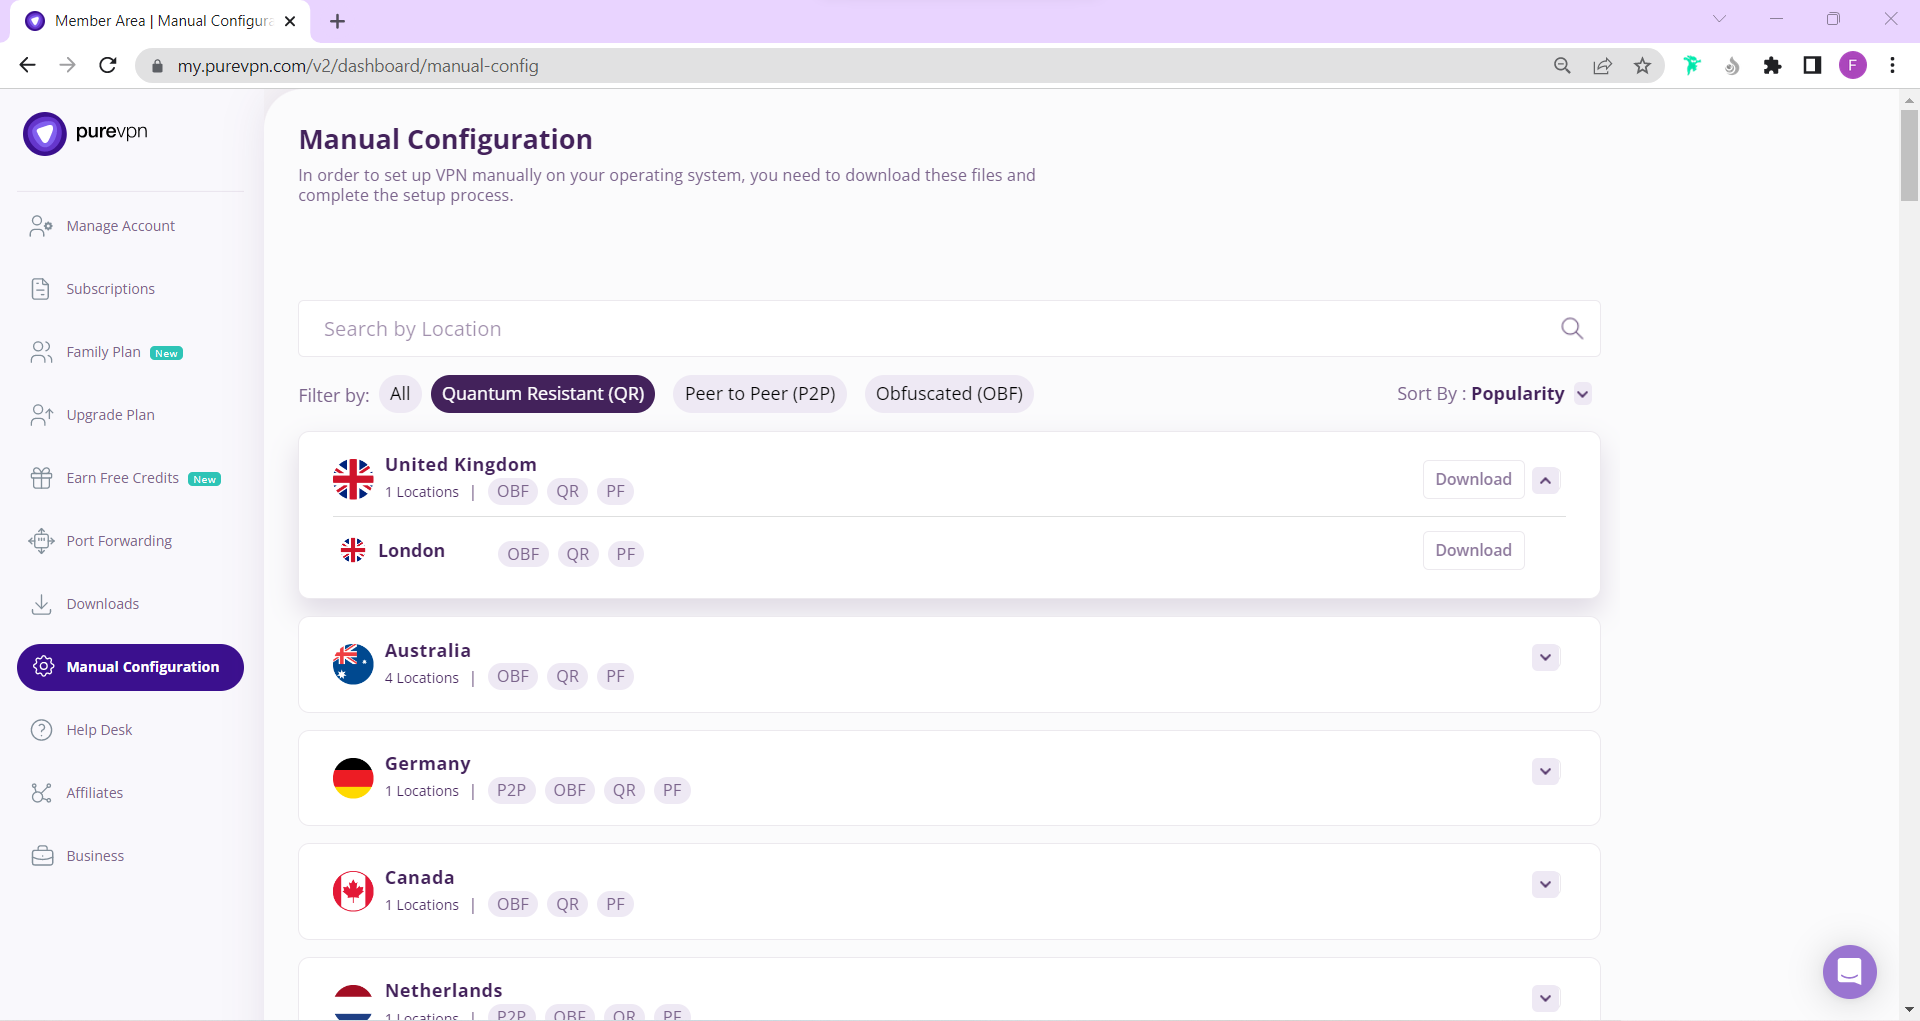Go to Family Plan section
The height and width of the screenshot is (1021, 1920).
point(103,352)
